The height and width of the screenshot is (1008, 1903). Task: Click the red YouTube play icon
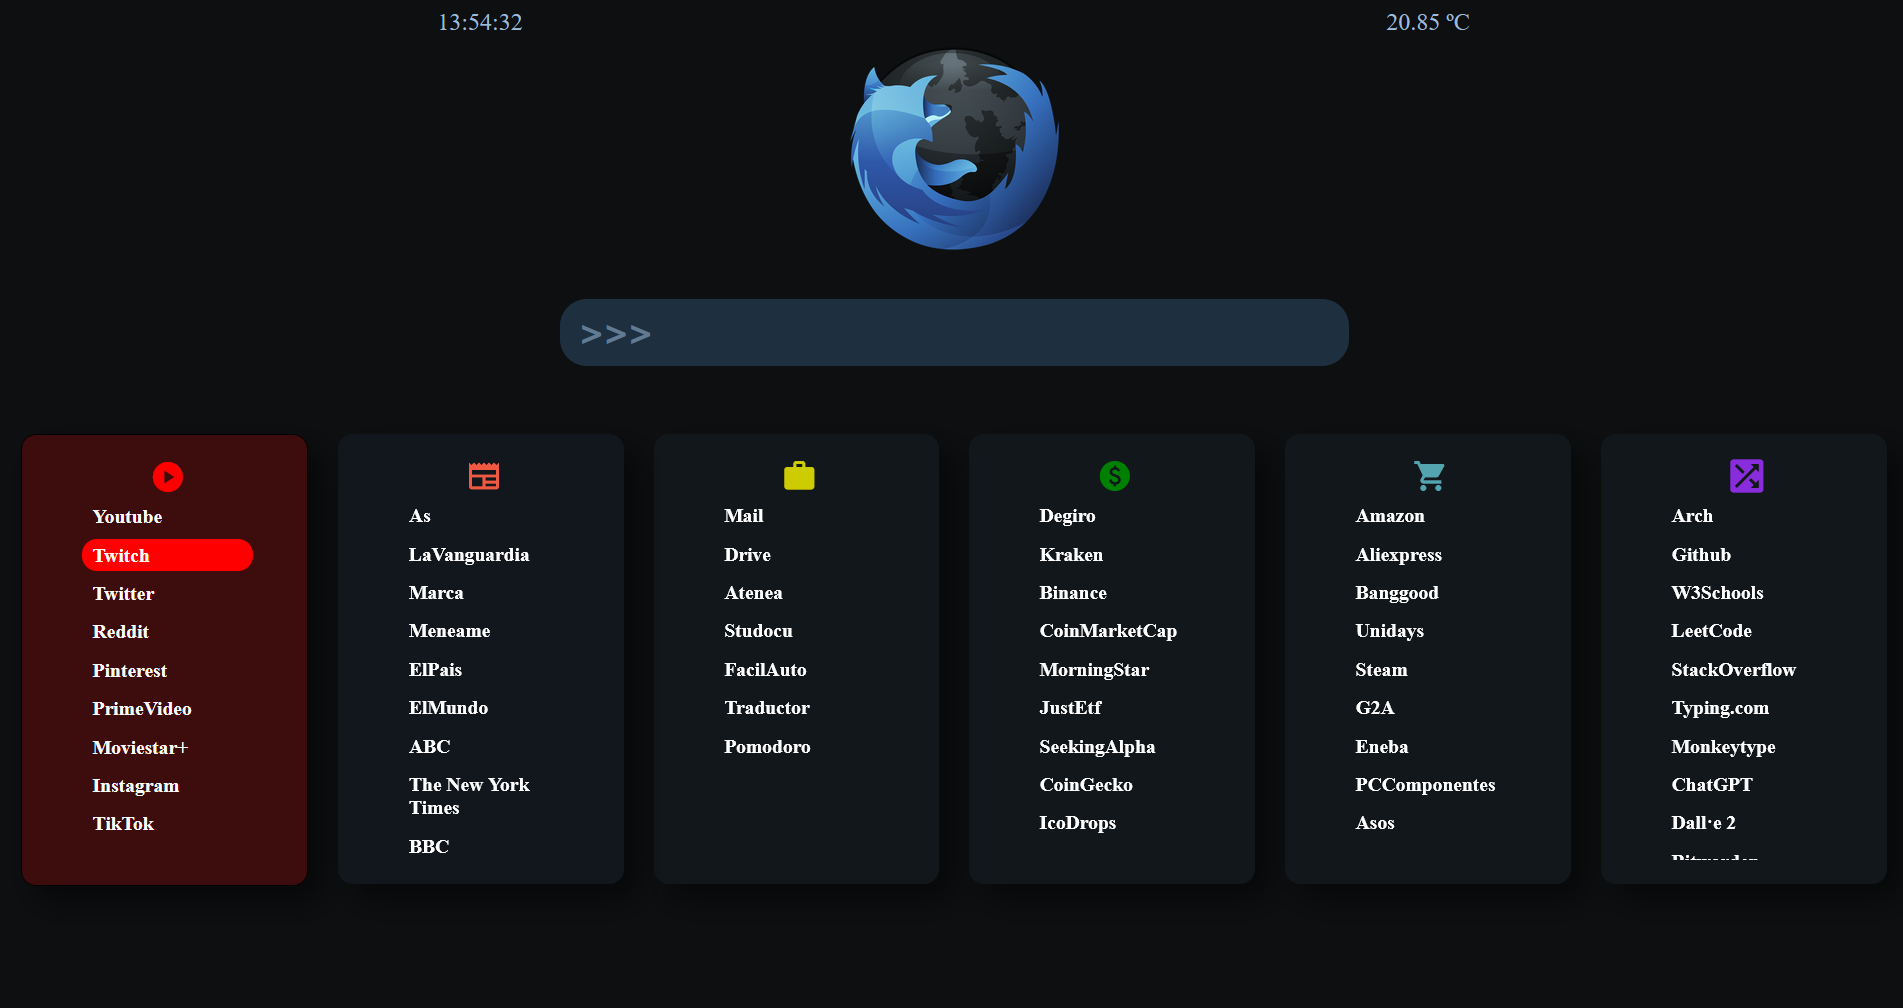167,477
